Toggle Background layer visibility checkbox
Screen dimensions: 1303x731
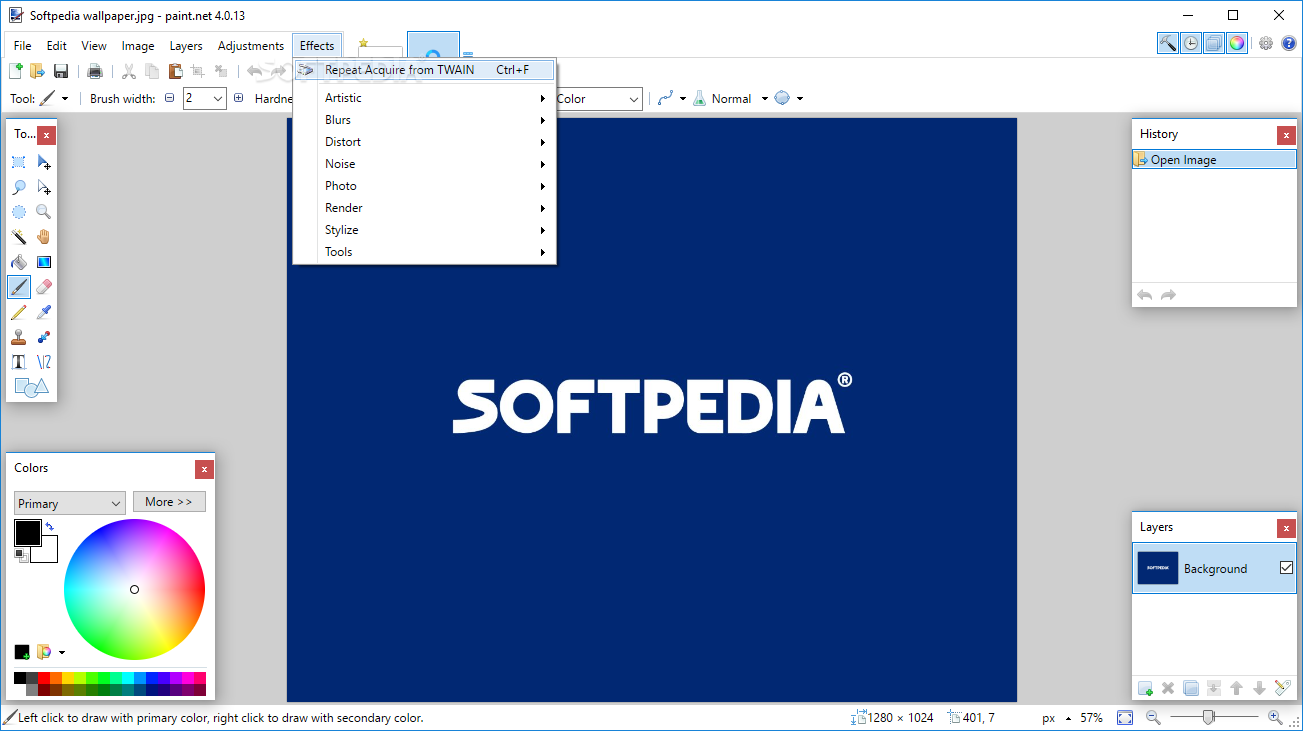click(x=1287, y=568)
